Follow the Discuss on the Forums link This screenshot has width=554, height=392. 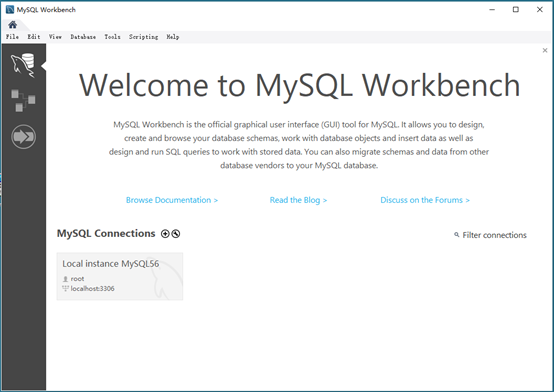coord(425,200)
